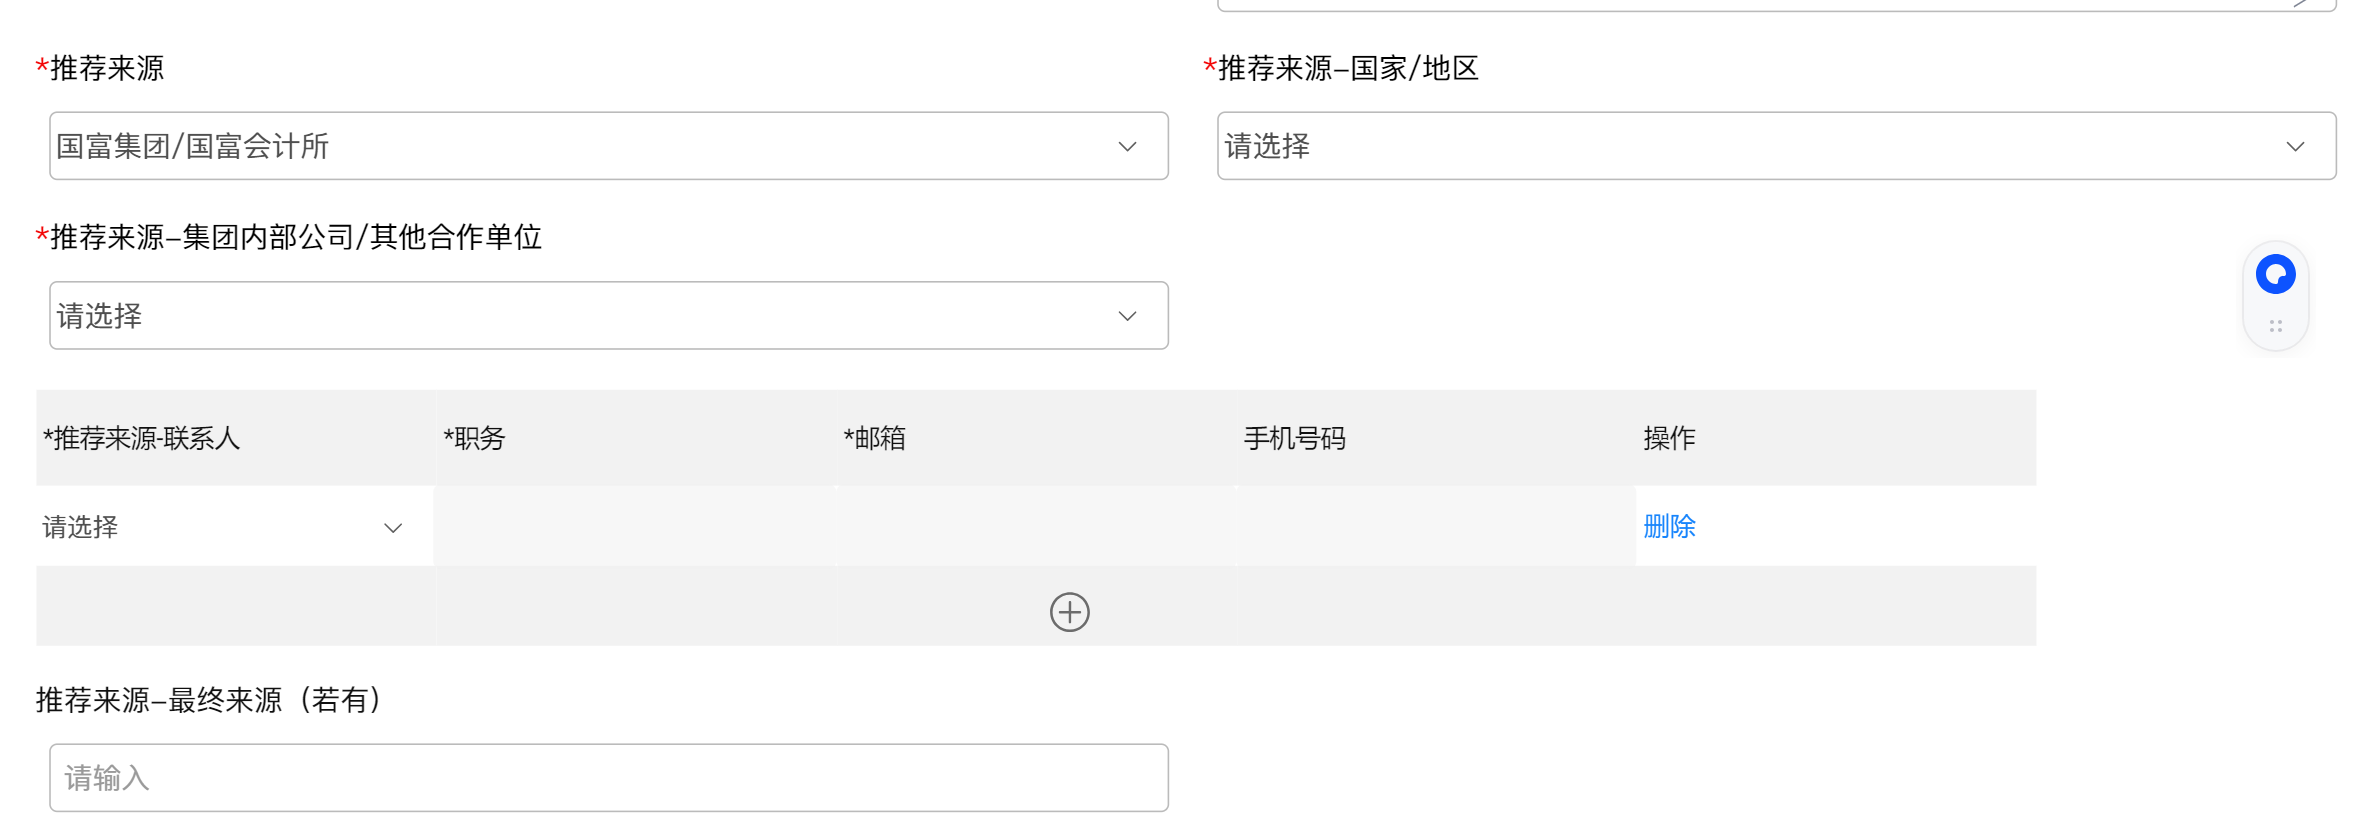This screenshot has height=822, width=2366.
Task: Click the 推荐来源-联系人 column header
Action: [142, 438]
